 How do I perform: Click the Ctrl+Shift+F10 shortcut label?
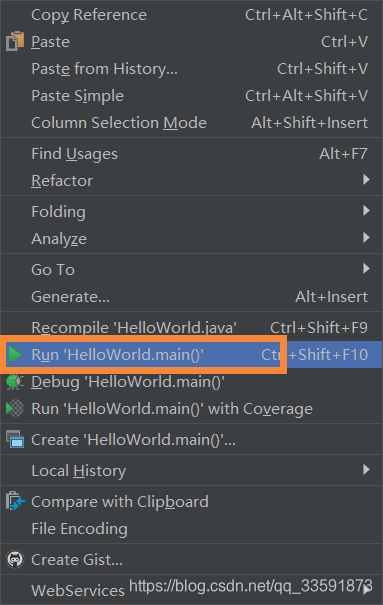[315, 354]
